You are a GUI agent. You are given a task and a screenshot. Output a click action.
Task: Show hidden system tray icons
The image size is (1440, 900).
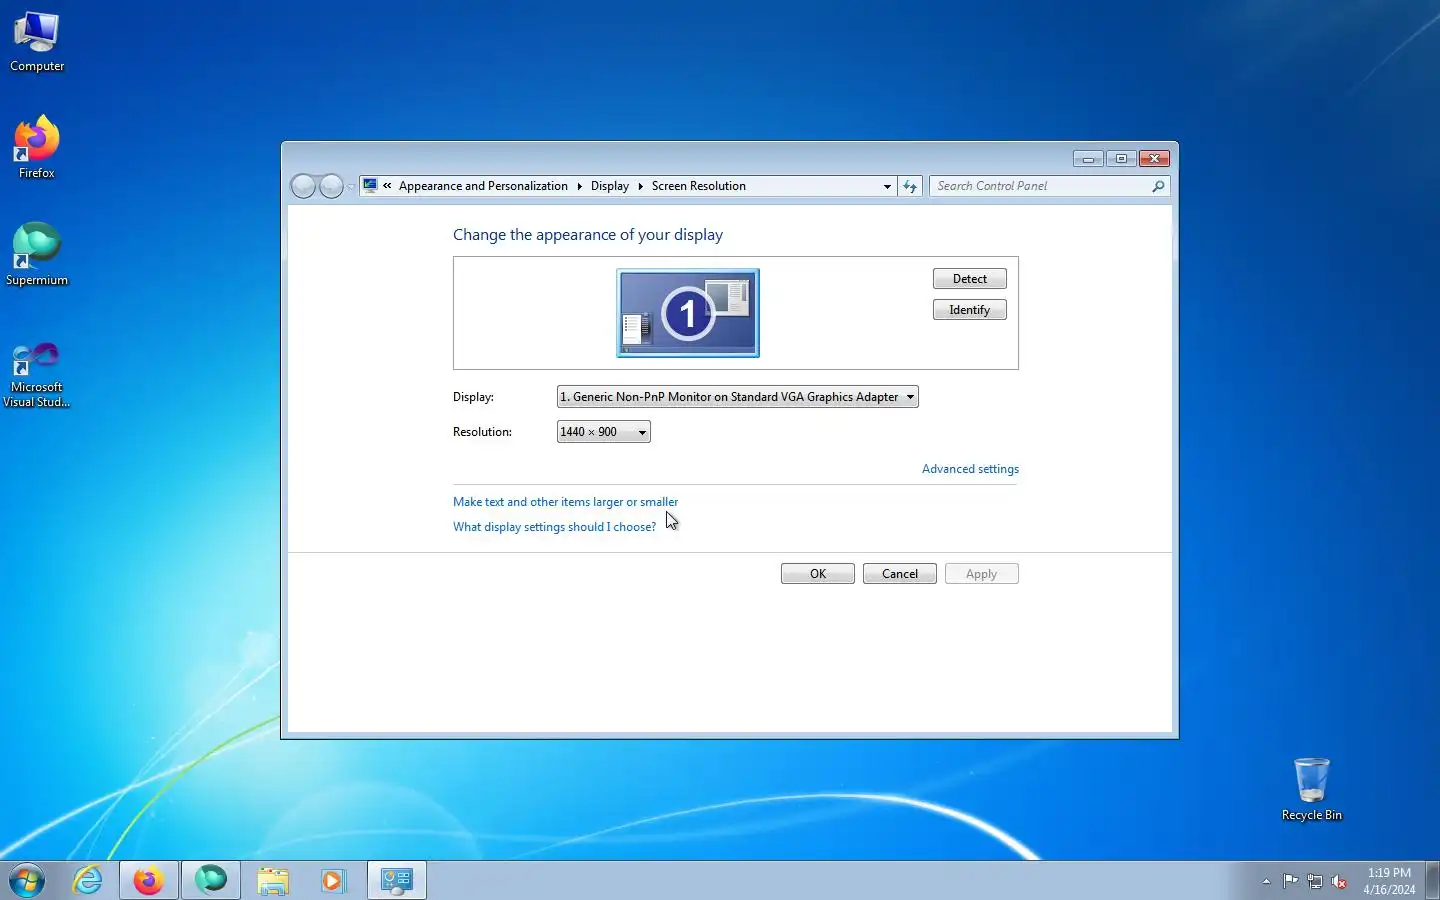point(1266,881)
